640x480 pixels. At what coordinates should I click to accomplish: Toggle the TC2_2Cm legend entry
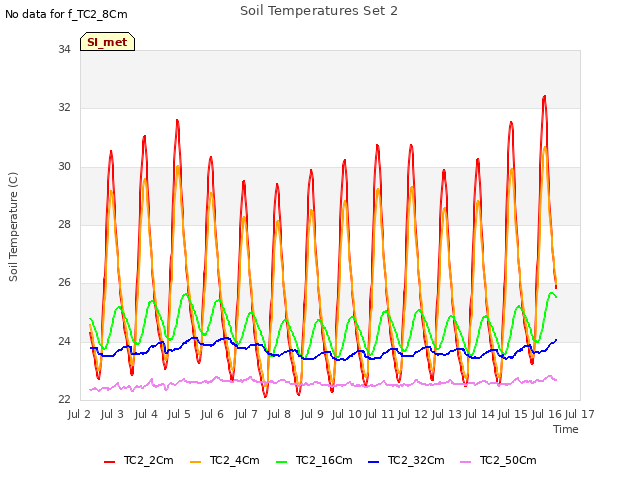point(139,460)
